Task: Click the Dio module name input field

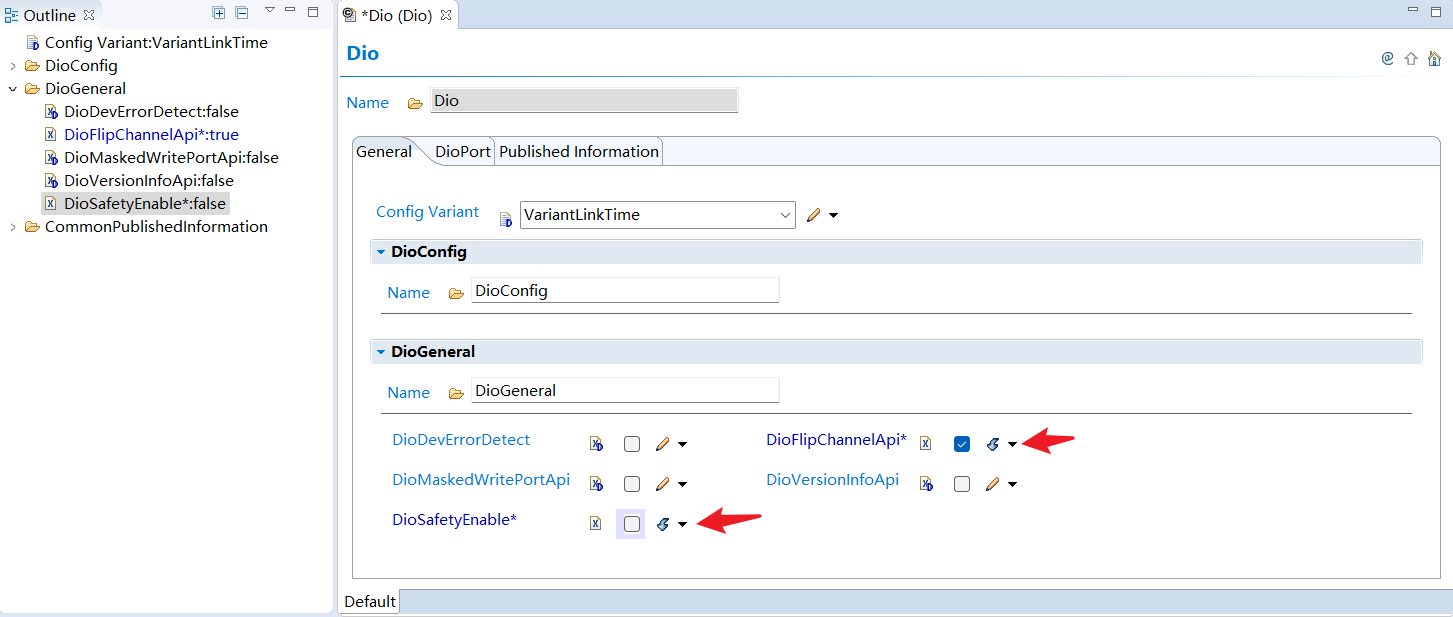Action: click(584, 101)
